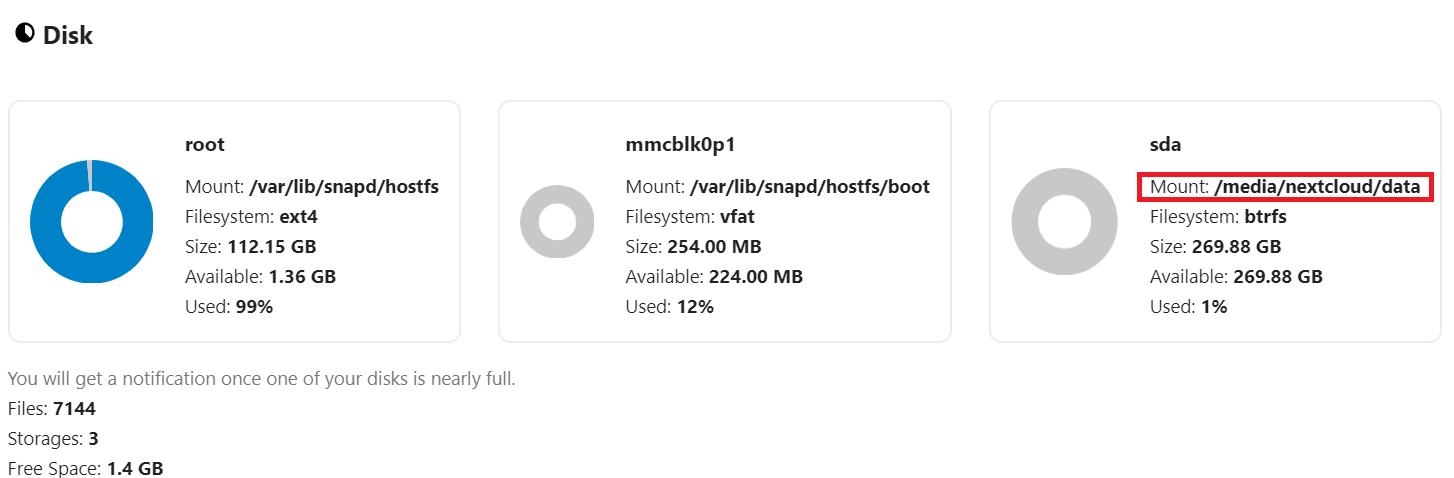Click the mmcblk0p1 gray donut chart
The height and width of the screenshot is (478, 1454).
[557, 221]
